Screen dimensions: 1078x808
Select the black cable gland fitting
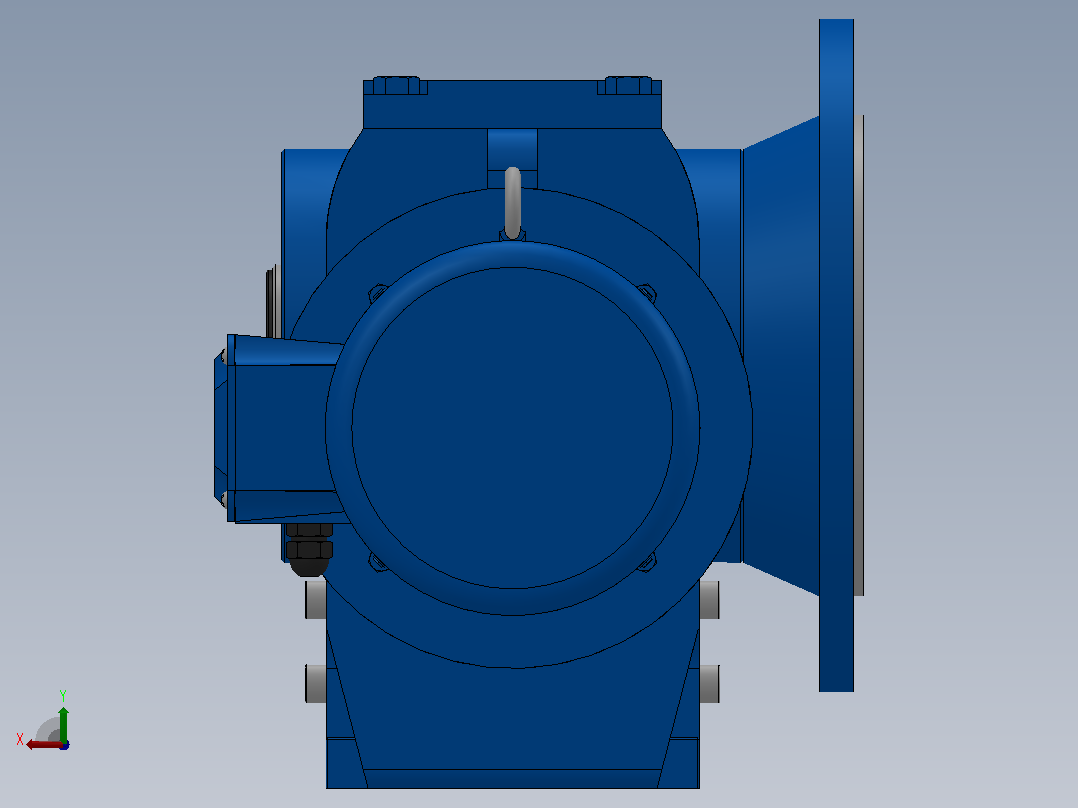click(309, 549)
